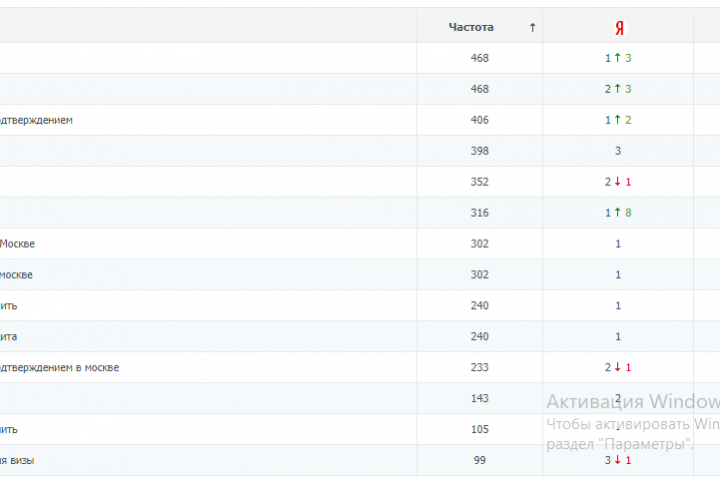Click the Yandex position 3 in the 398 row

pyautogui.click(x=618, y=151)
